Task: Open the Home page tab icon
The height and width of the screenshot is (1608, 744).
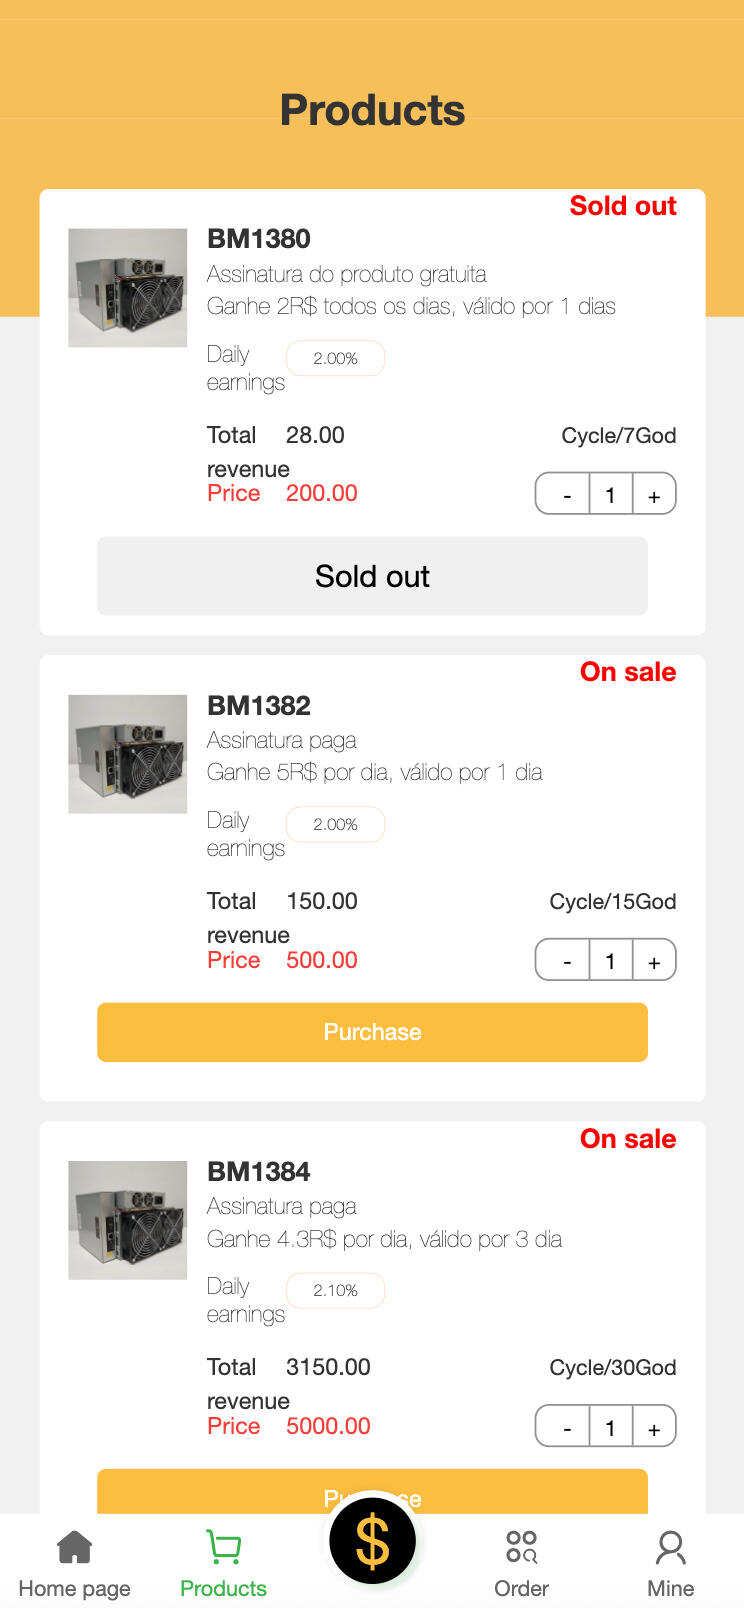Action: click(75, 1547)
